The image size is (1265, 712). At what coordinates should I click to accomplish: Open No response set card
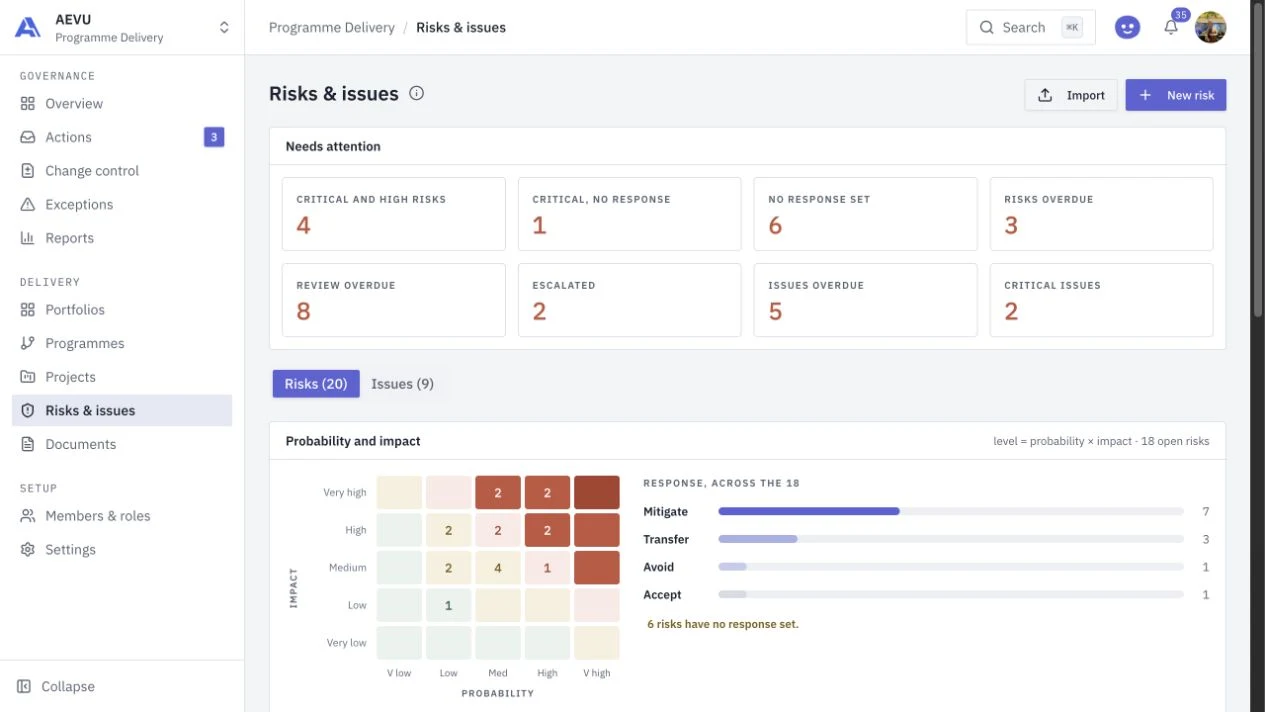866,214
